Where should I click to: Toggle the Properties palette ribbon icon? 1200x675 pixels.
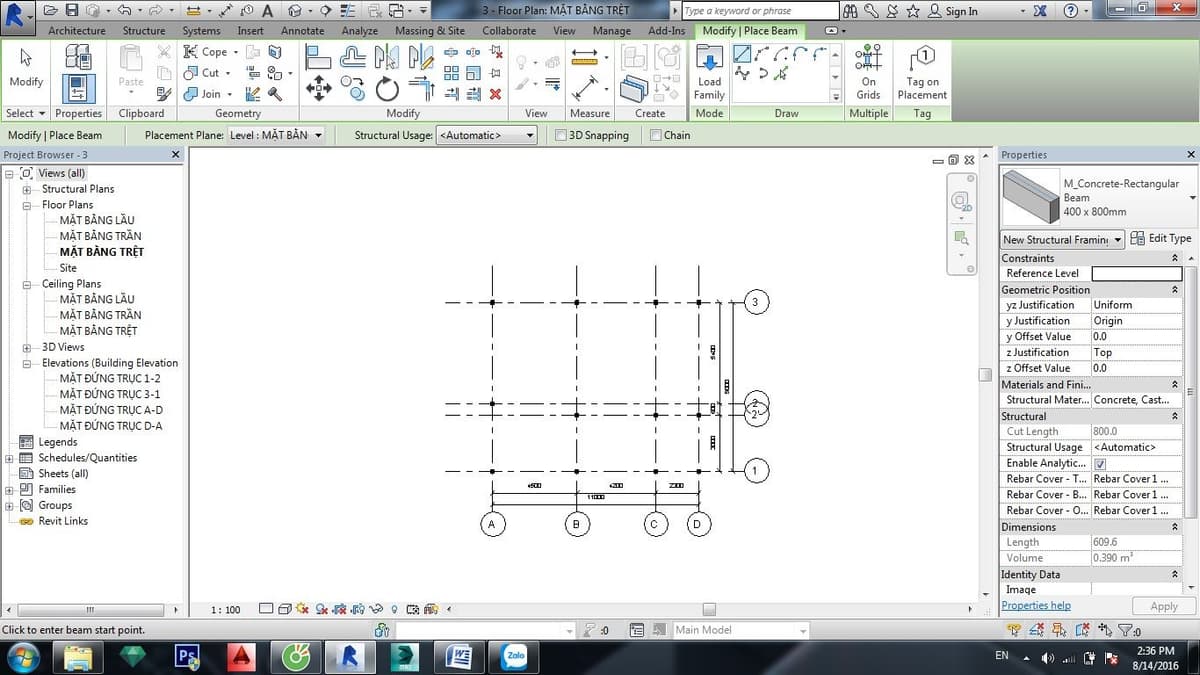point(78,89)
